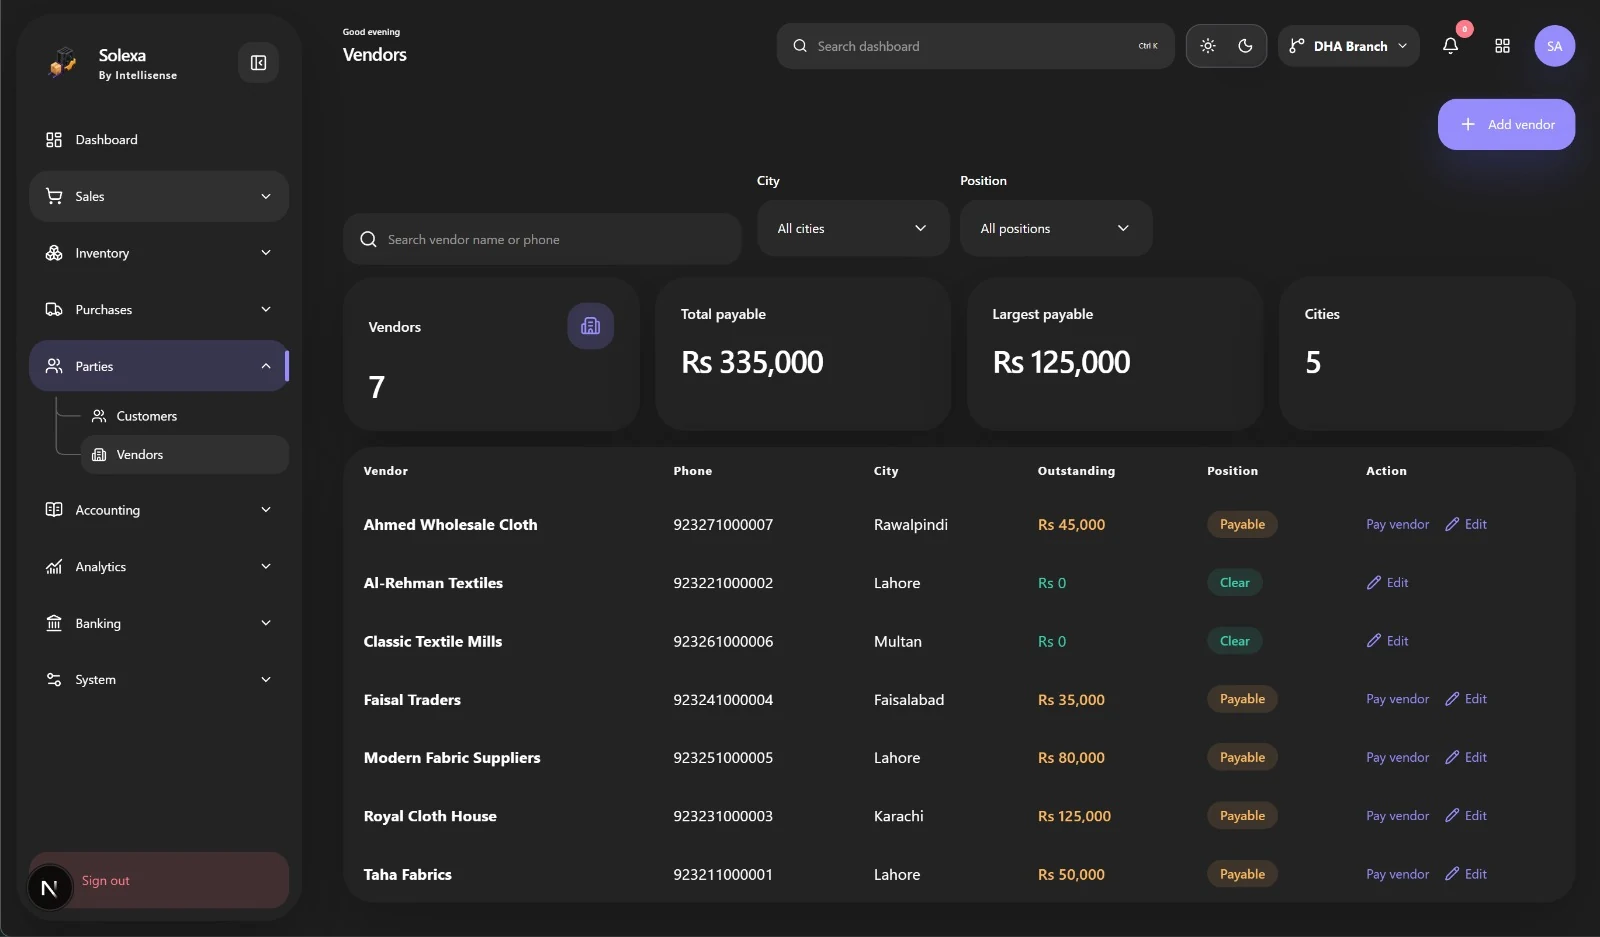Open the All positions dropdown
Screen dimensions: 1600x937
coord(1056,228)
